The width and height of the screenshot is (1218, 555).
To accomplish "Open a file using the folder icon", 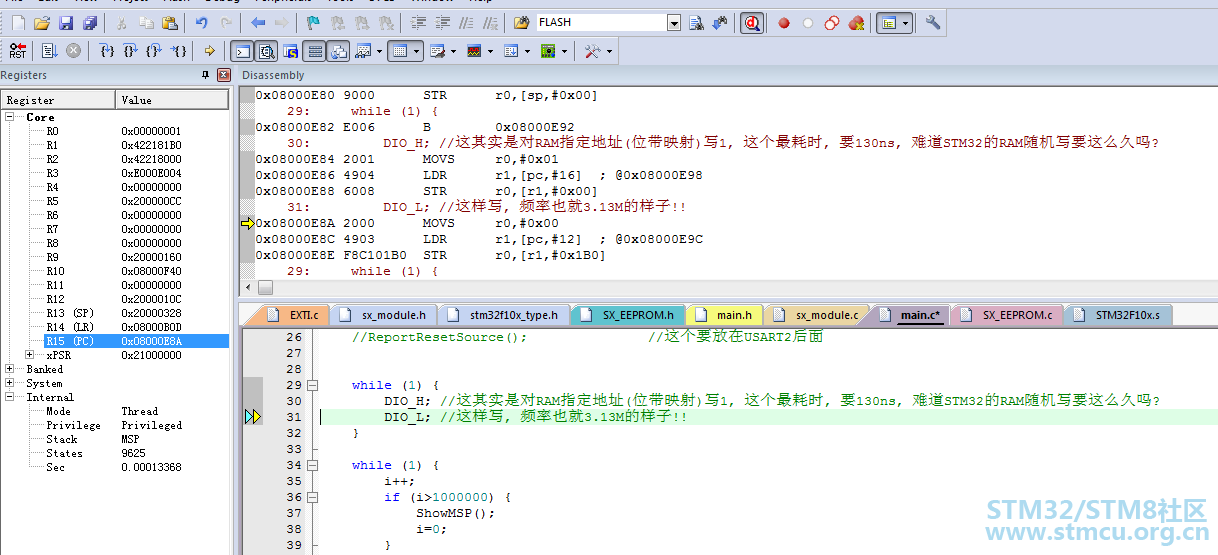I will click(x=42, y=22).
